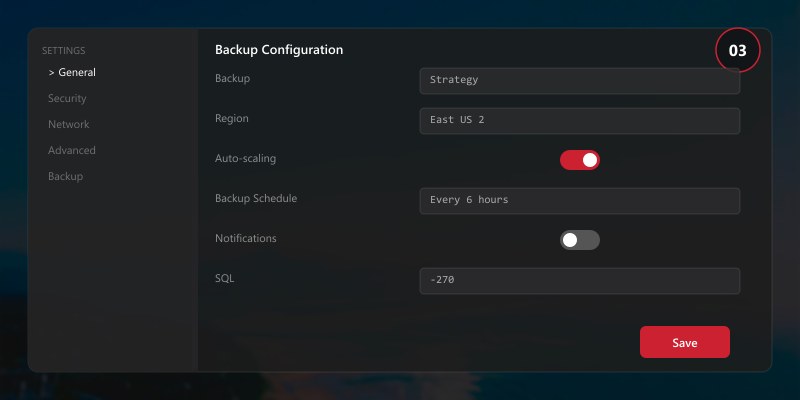Viewport: 800px width, 400px height.
Task: Select General in the settings sidebar
Action: [x=72, y=72]
